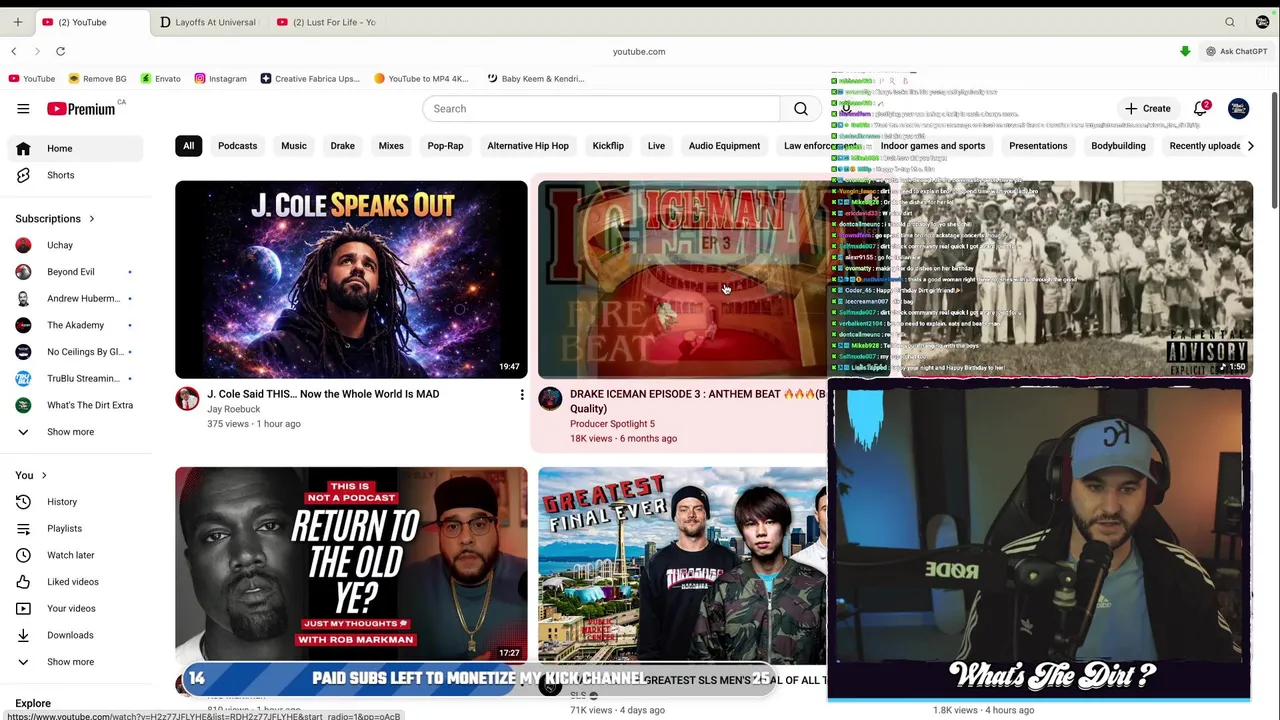Select the Drake filter chip
This screenshot has width=1280, height=720.
coord(342,146)
